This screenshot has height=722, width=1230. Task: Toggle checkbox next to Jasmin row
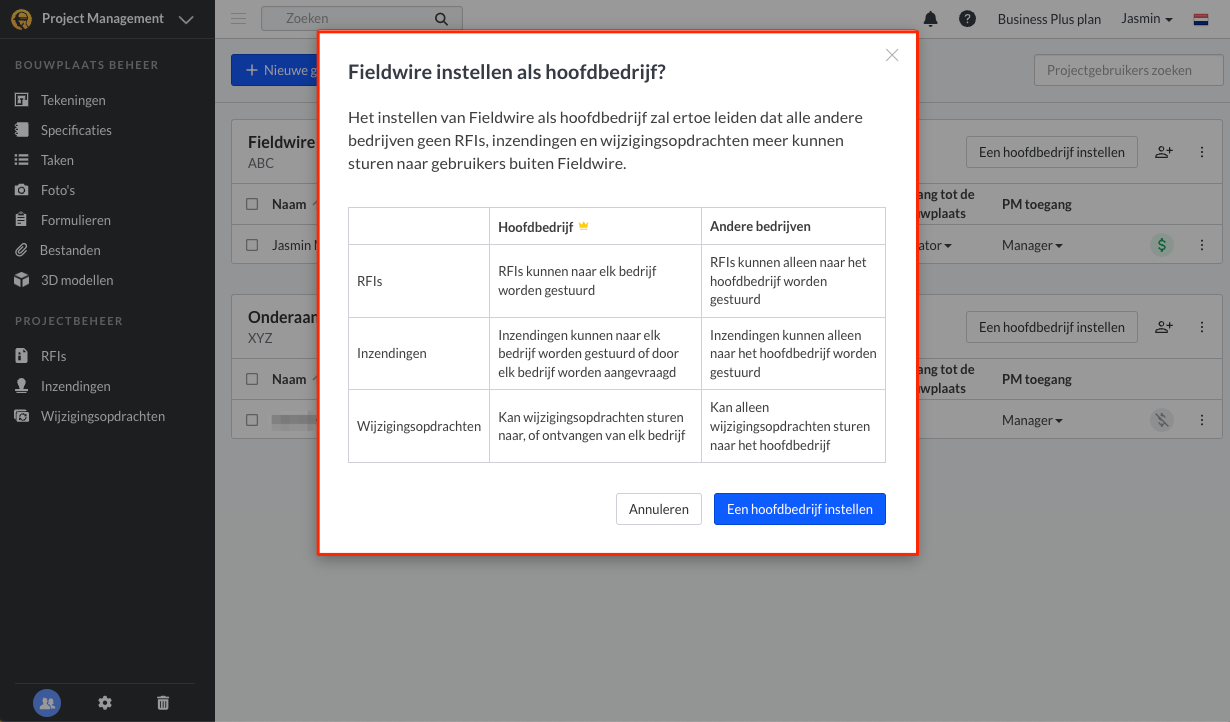coord(252,245)
